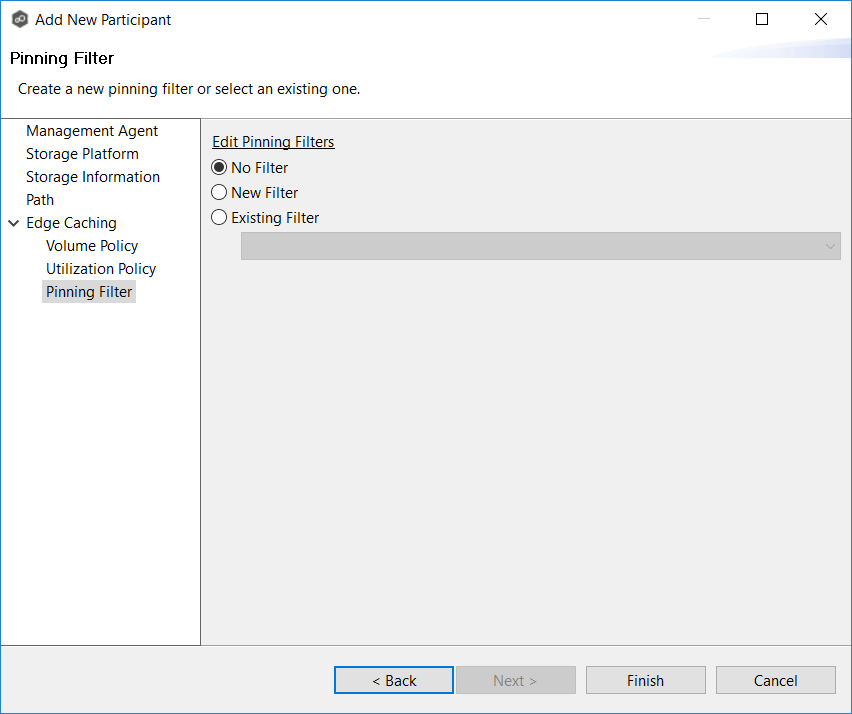Viewport: 852px width, 714px height.
Task: Click the app icon in title bar
Action: coord(19,19)
